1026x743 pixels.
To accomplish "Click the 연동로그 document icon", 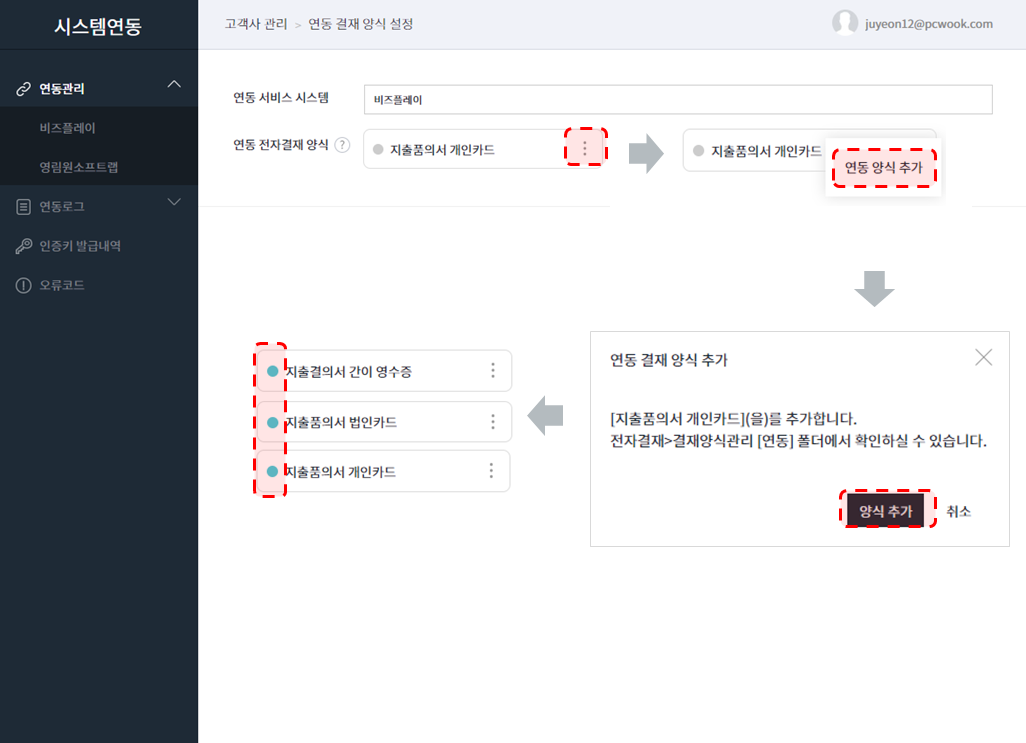I will coord(23,207).
